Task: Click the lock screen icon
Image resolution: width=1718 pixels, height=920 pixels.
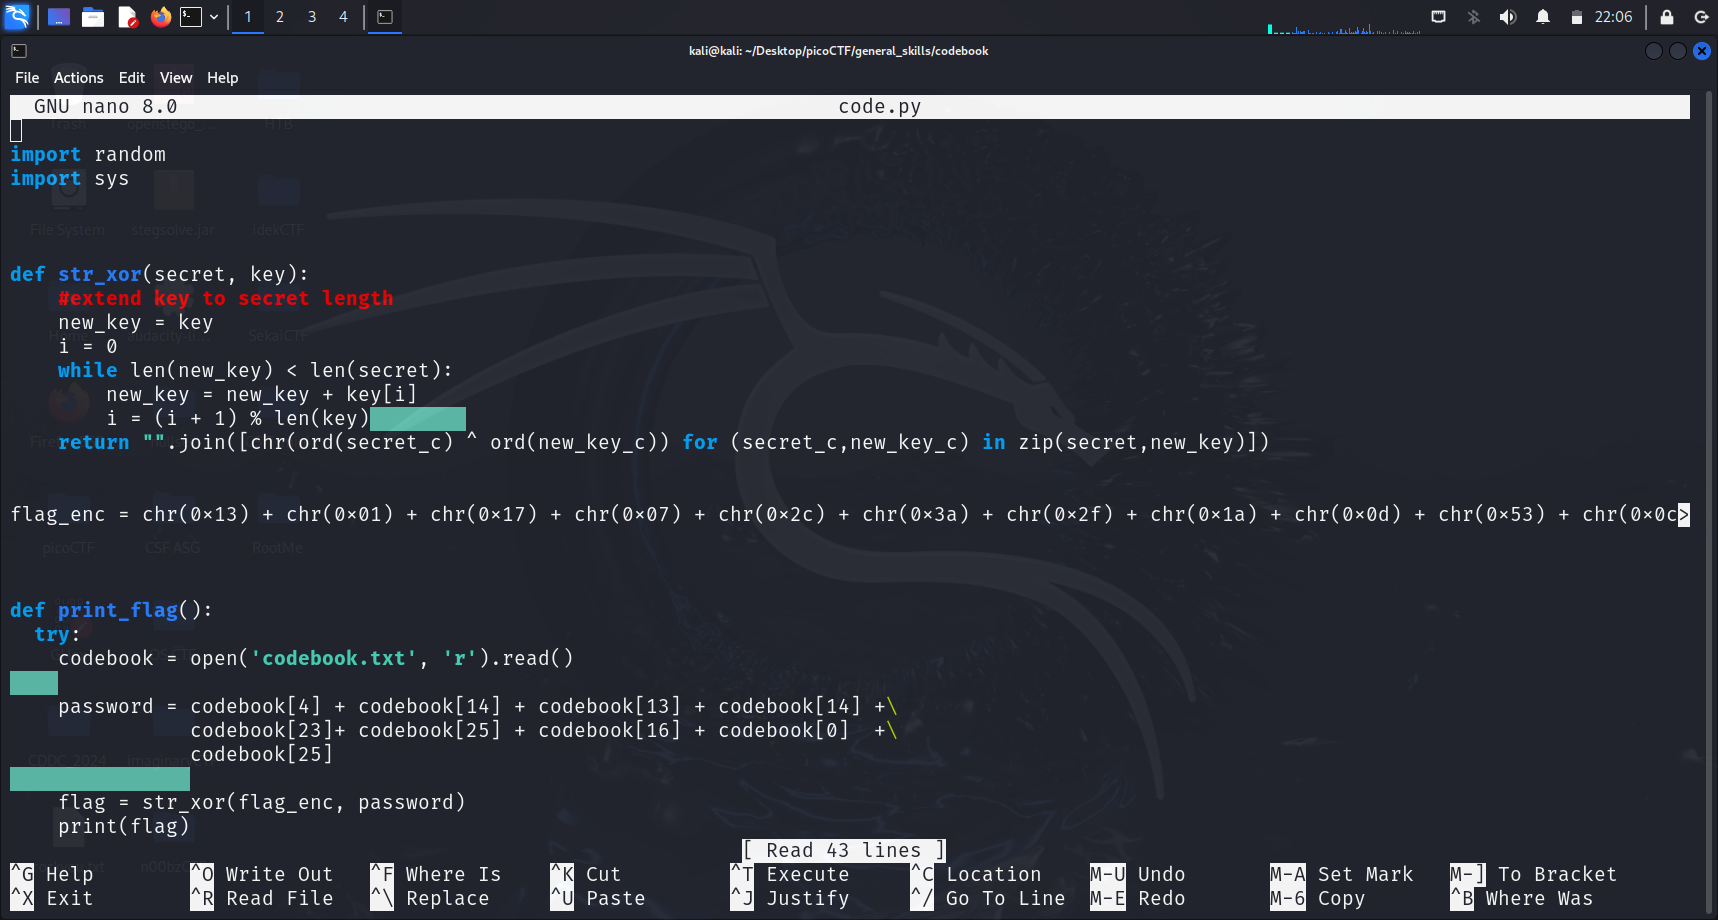Action: [1666, 17]
